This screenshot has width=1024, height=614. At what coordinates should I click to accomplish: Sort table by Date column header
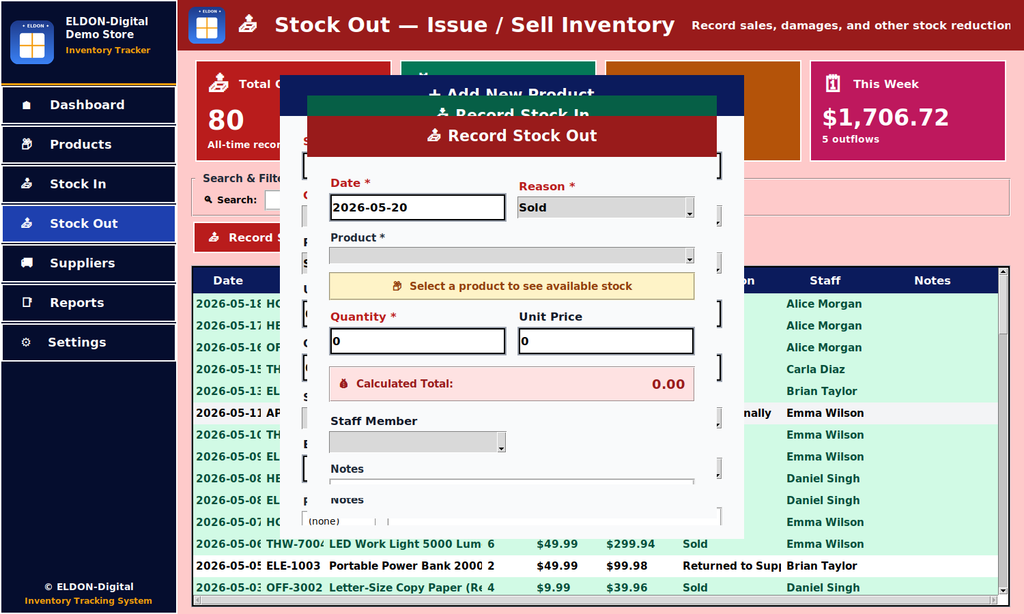228,280
